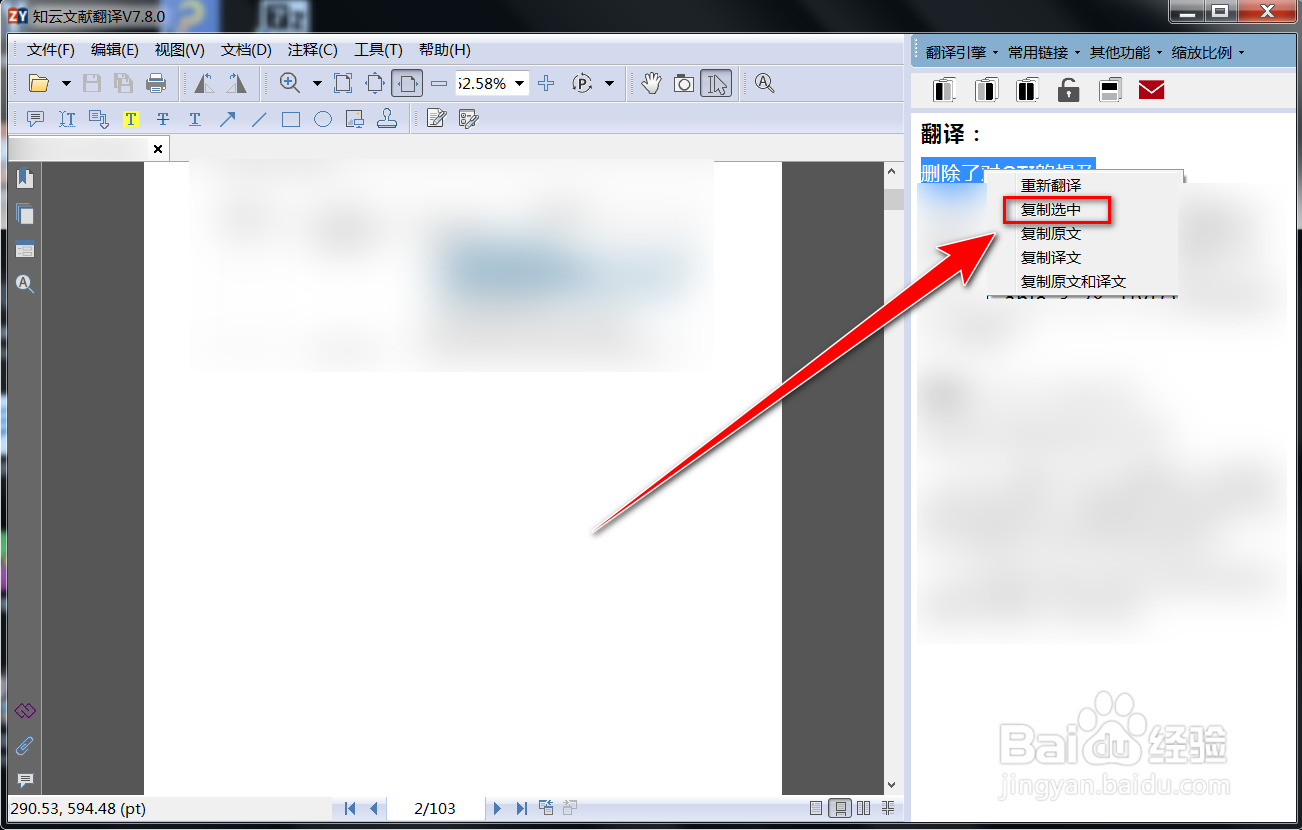The height and width of the screenshot is (830, 1302).
Task: Expand the rotate view options arrow
Action: click(x=609, y=84)
